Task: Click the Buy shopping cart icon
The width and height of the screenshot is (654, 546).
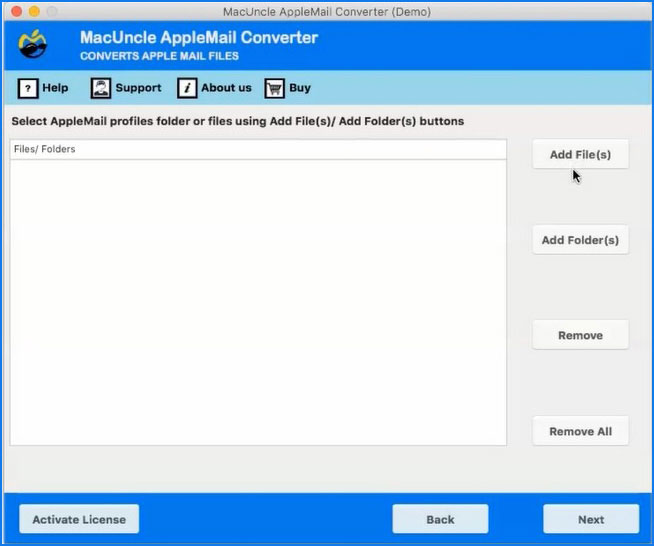Action: tap(274, 88)
